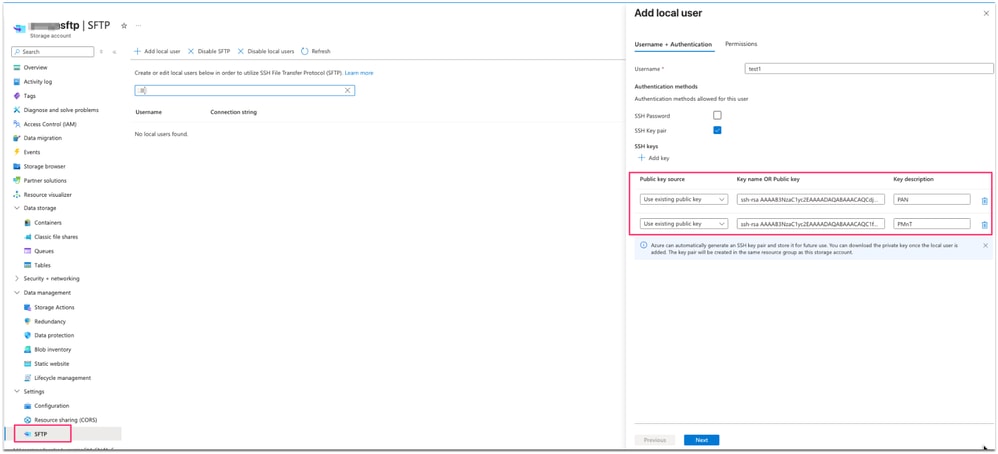Click the Data migration icon
998x454 pixels.
point(17,138)
